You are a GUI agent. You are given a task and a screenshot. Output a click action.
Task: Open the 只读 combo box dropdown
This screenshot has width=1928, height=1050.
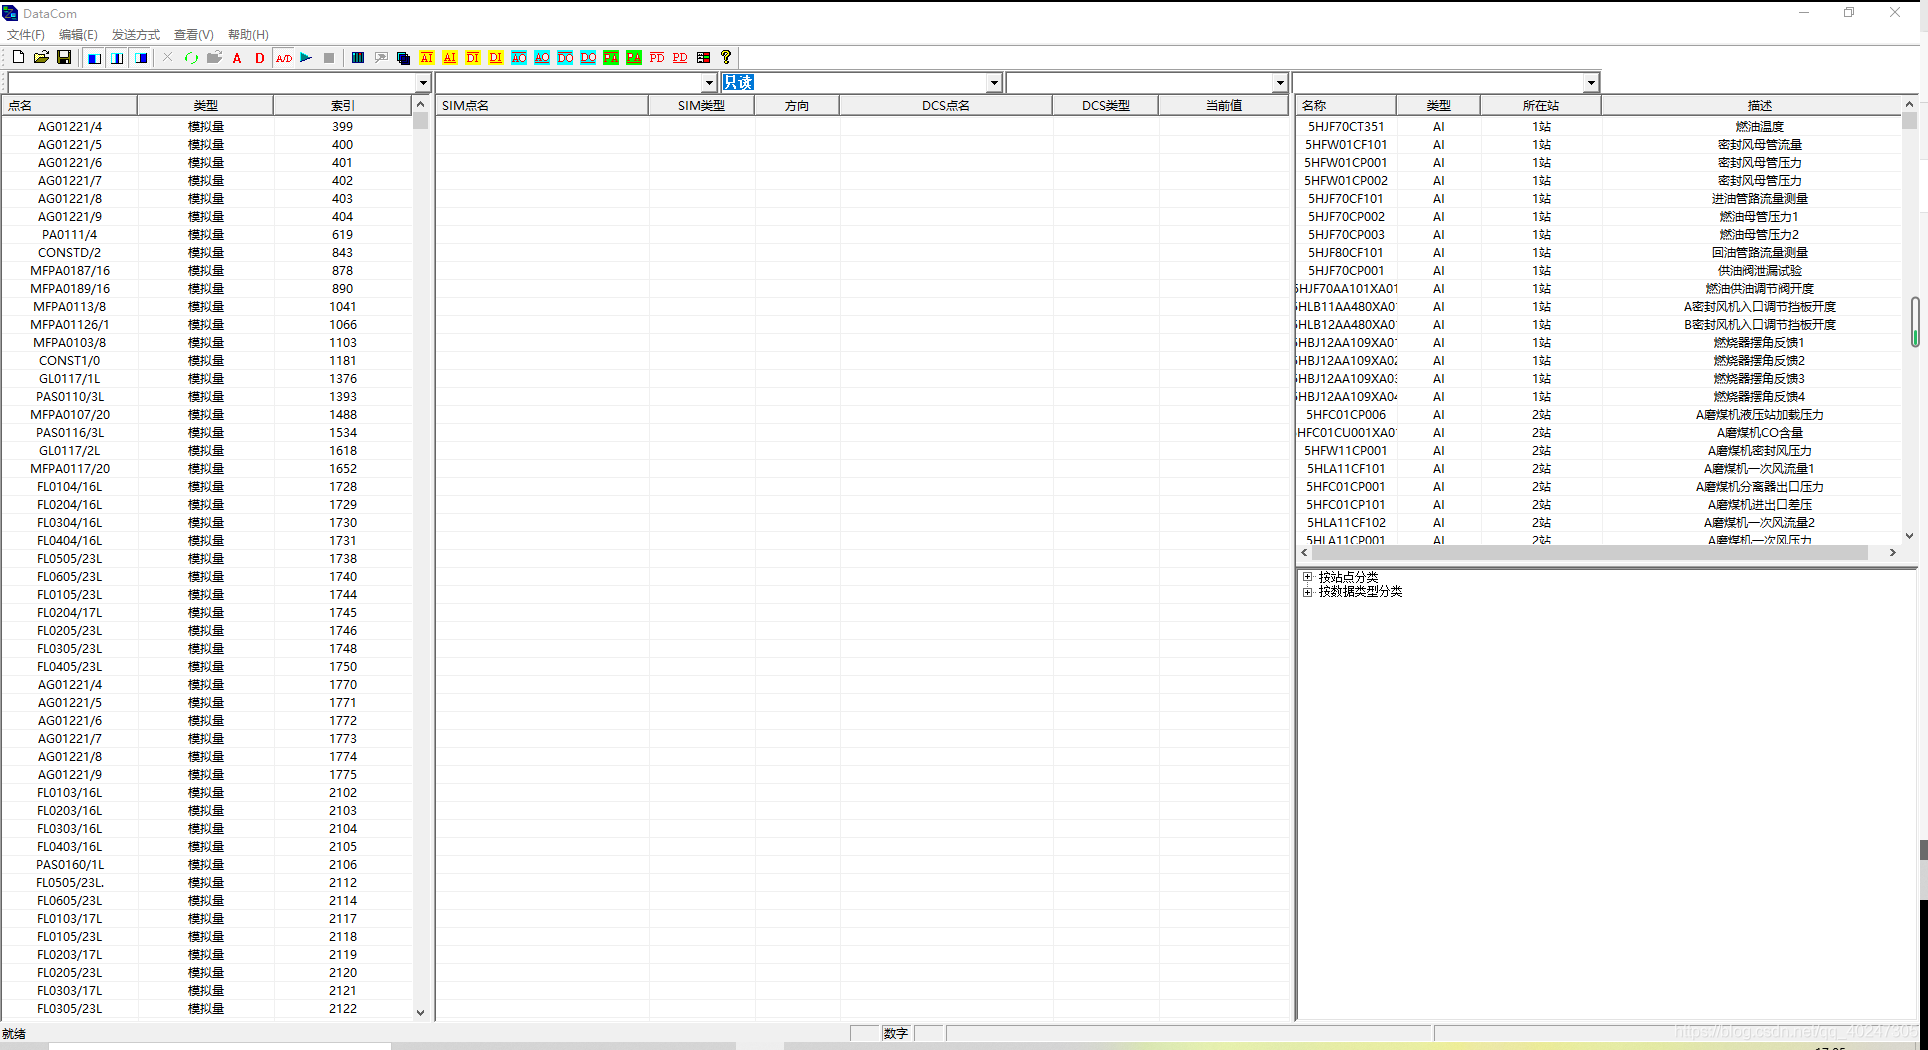(x=994, y=83)
